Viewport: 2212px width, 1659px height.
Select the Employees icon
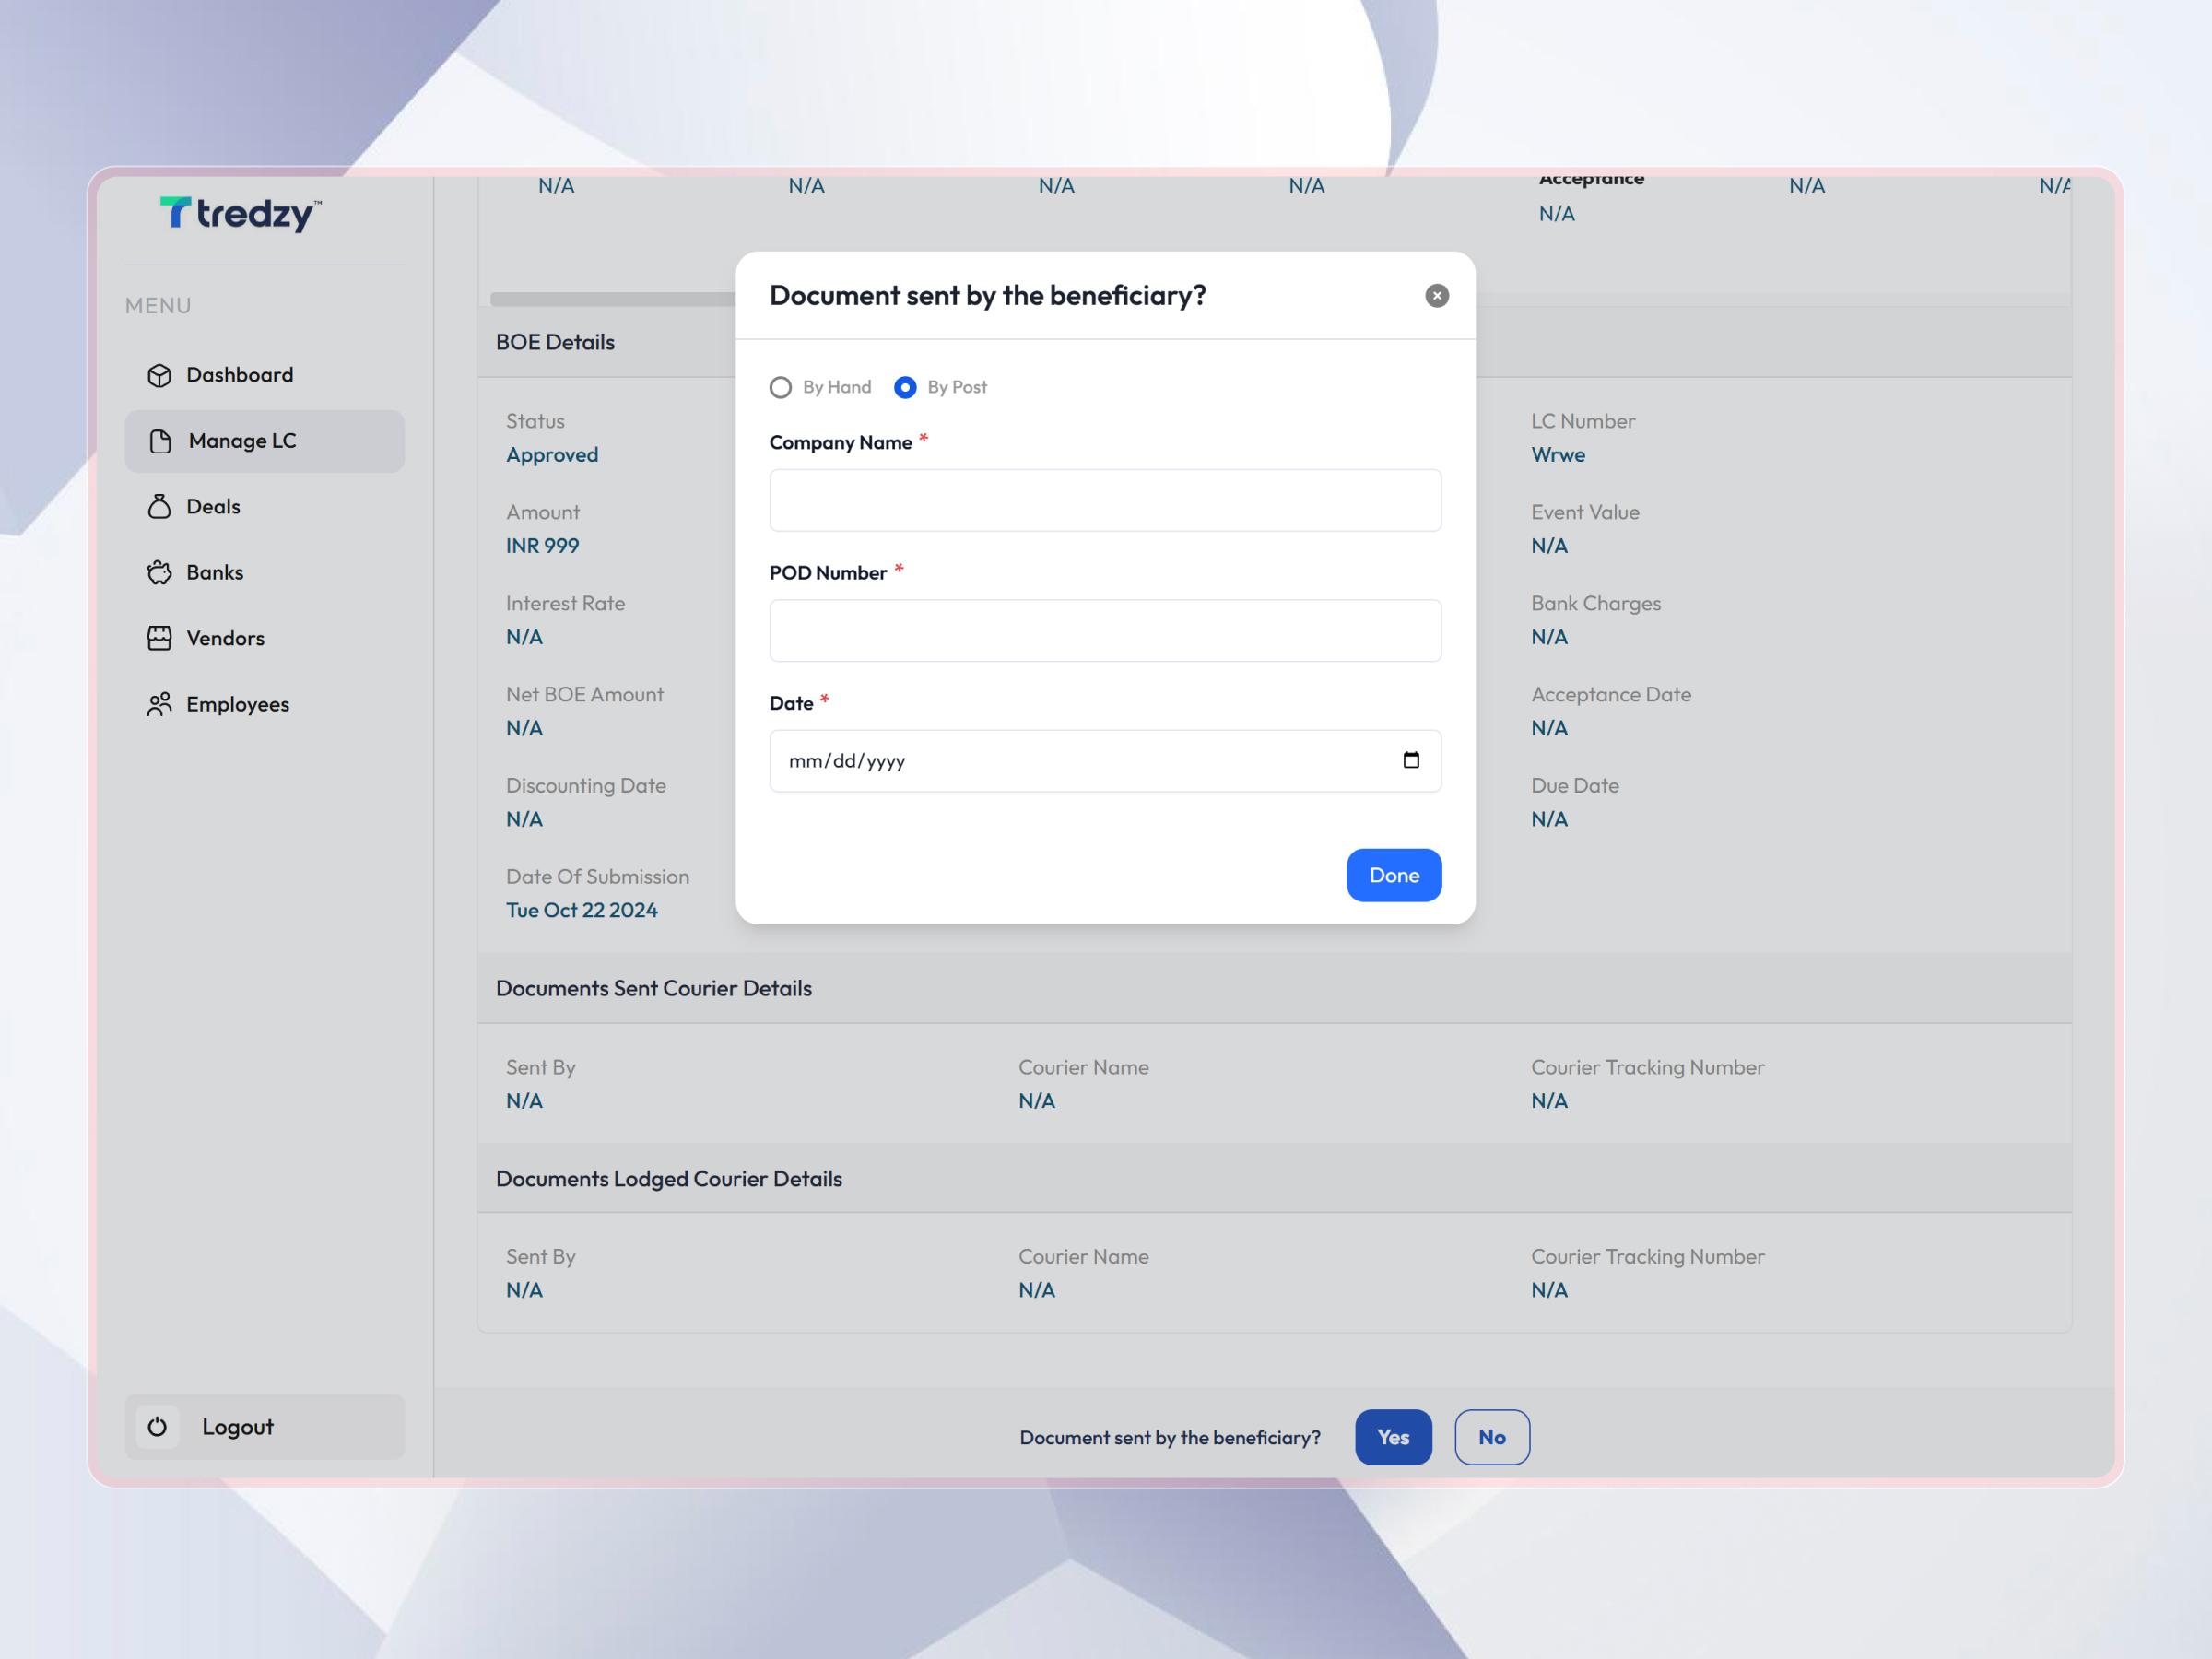pyautogui.click(x=160, y=704)
